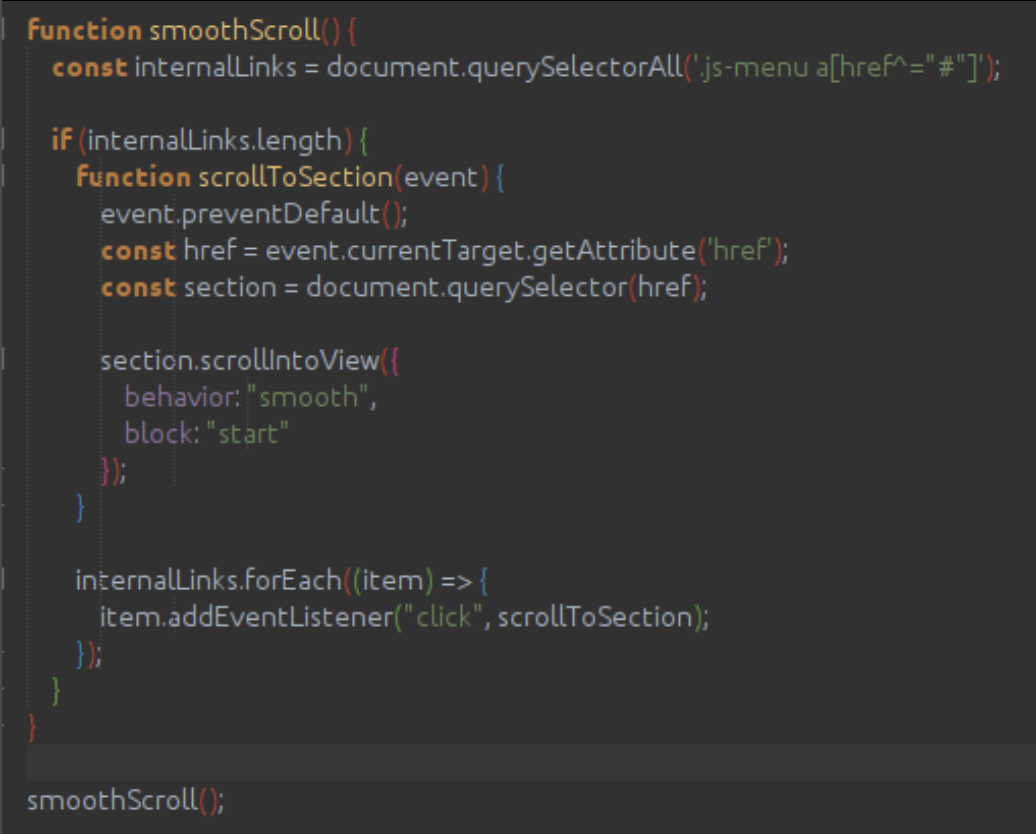Click the getAttribute method call
This screenshot has height=834, width=1036.
click(622, 251)
